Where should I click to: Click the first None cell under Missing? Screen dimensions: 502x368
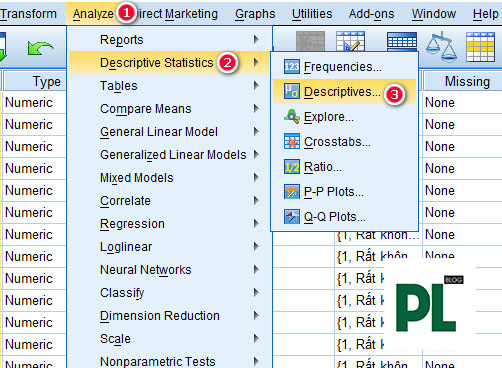(x=463, y=102)
